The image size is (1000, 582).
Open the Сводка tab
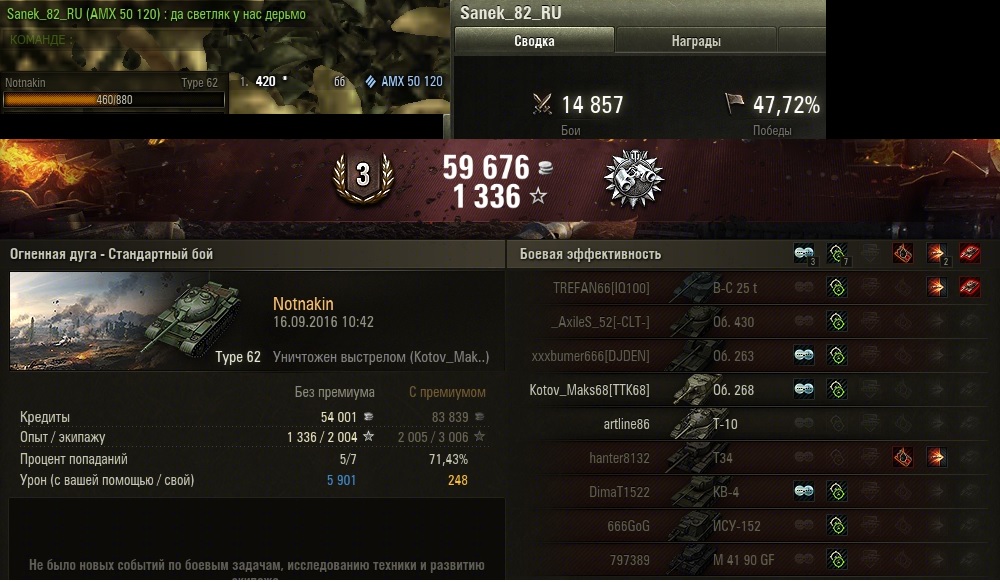(x=534, y=41)
